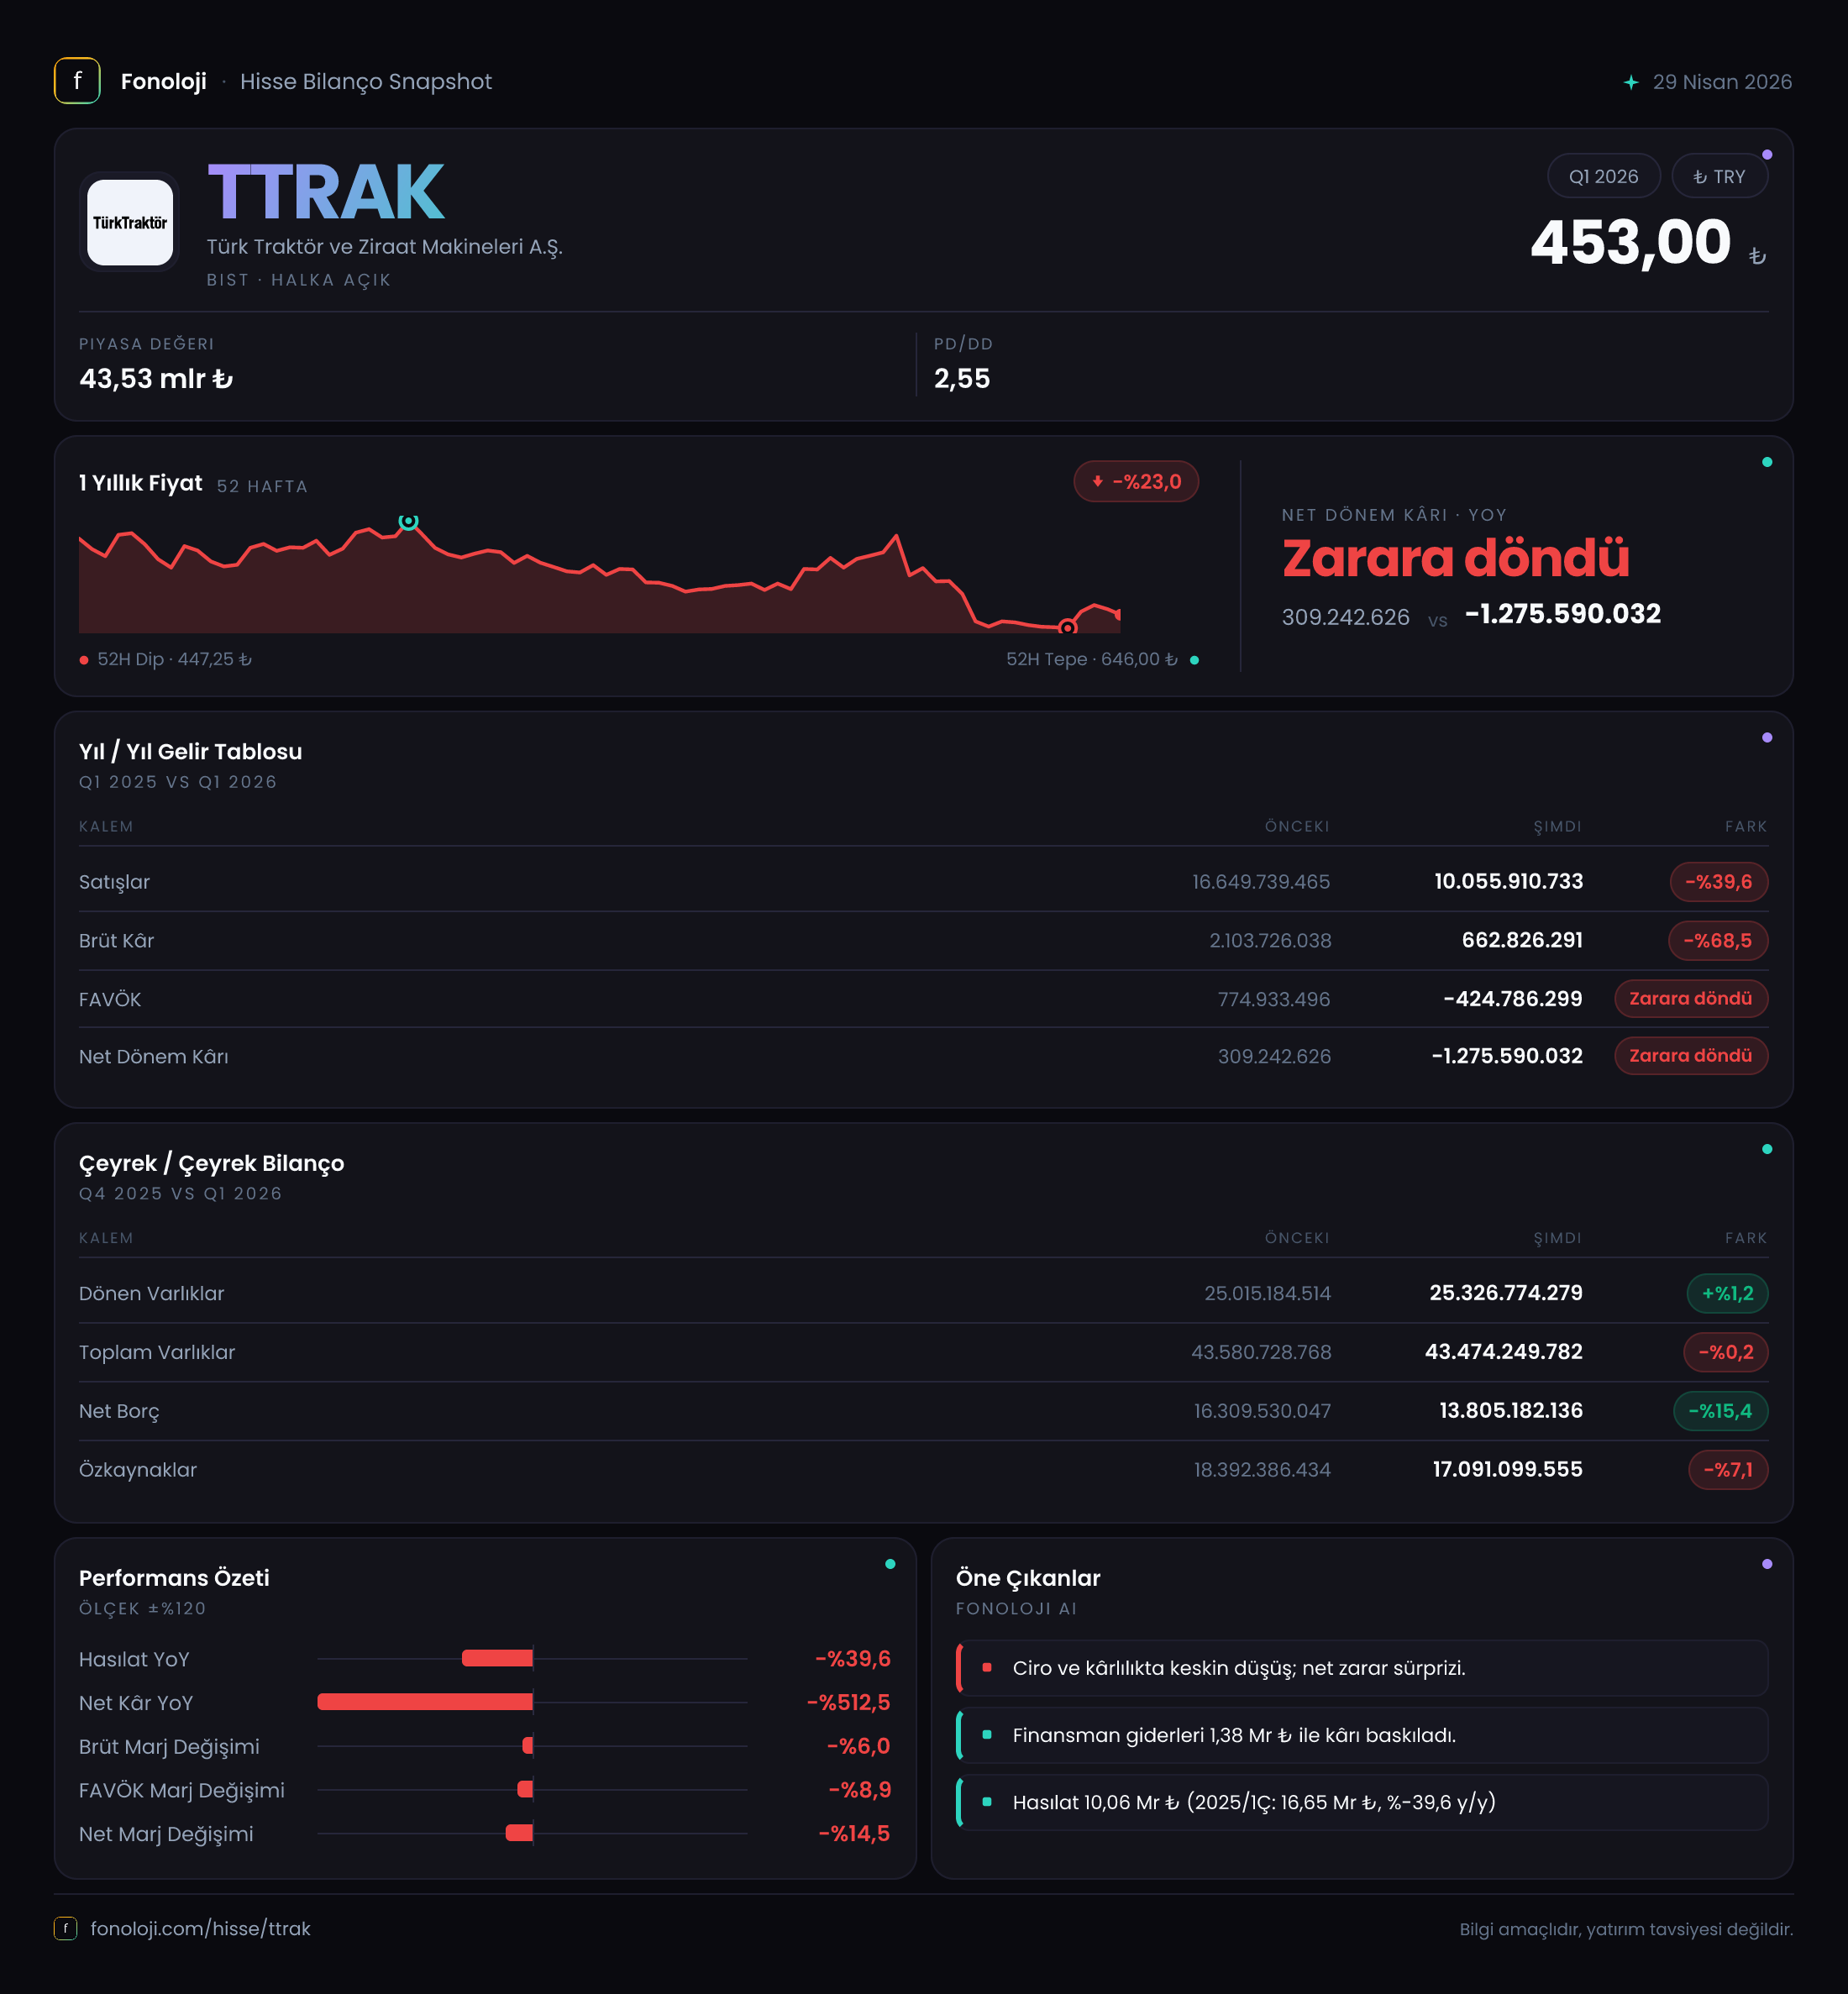This screenshot has width=1848, height=1994.
Task: Click the purple dot on TTRAK header card
Action: (x=1767, y=154)
